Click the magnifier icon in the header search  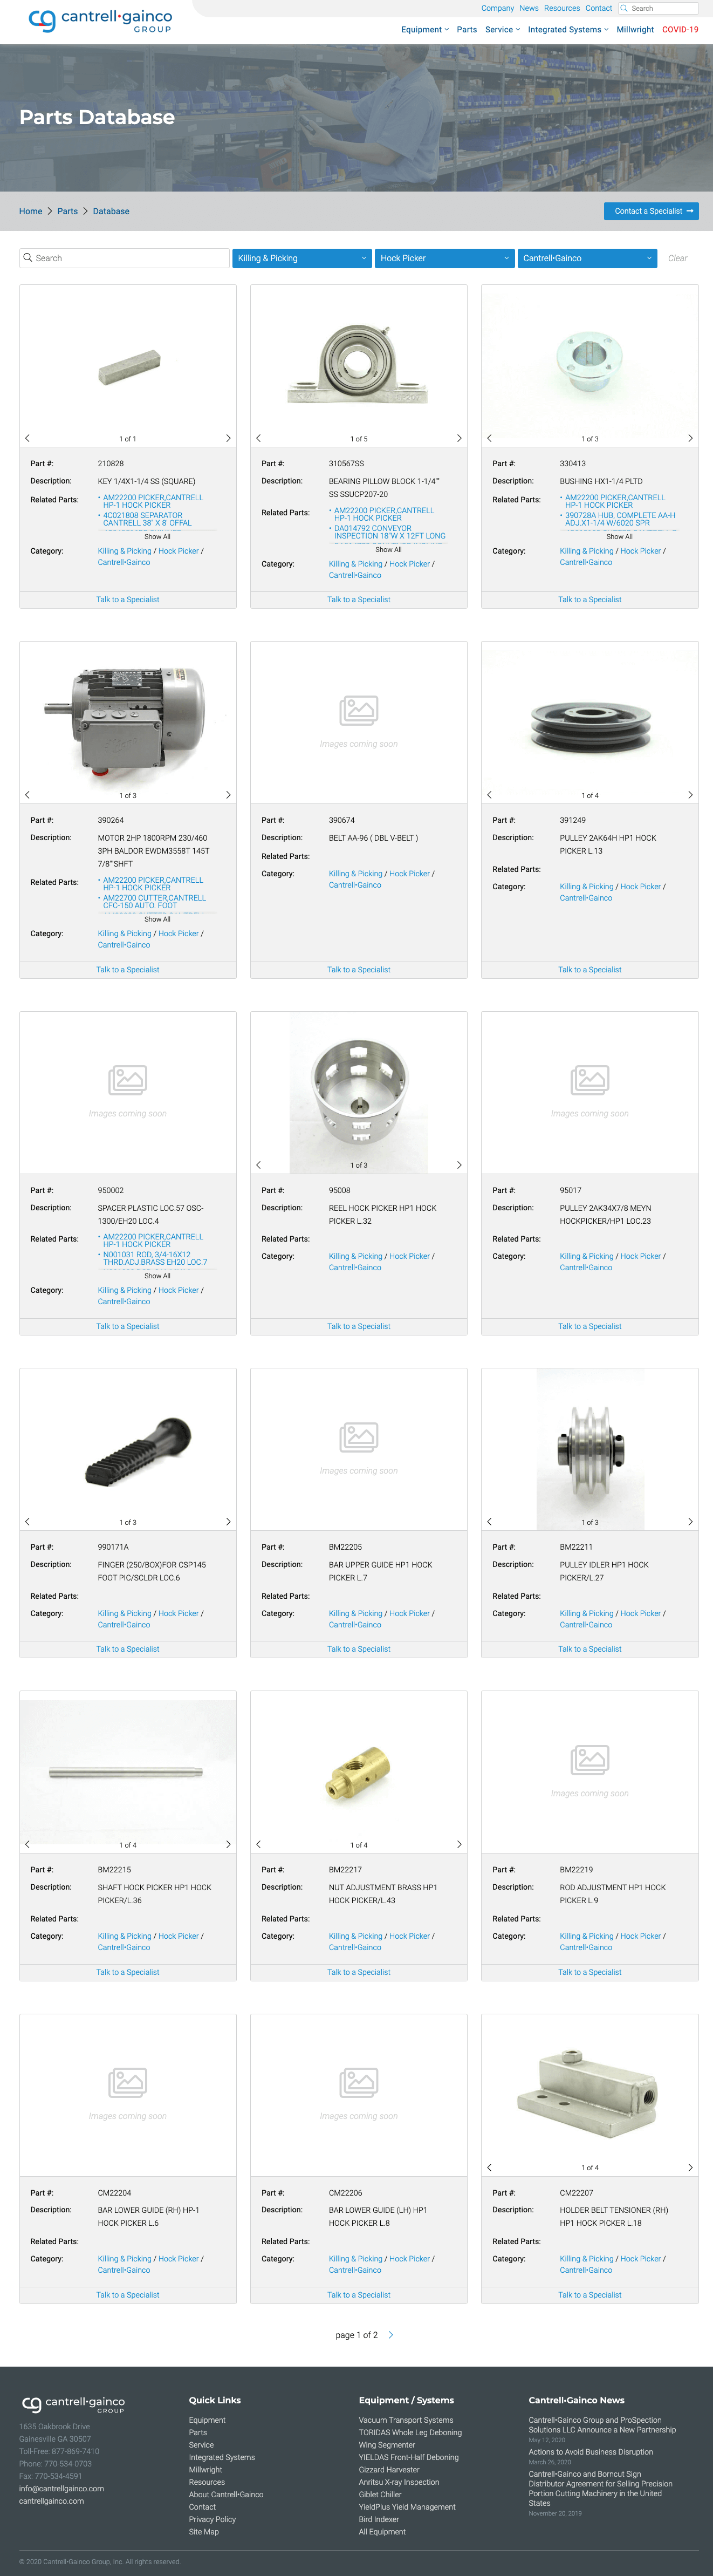624,8
